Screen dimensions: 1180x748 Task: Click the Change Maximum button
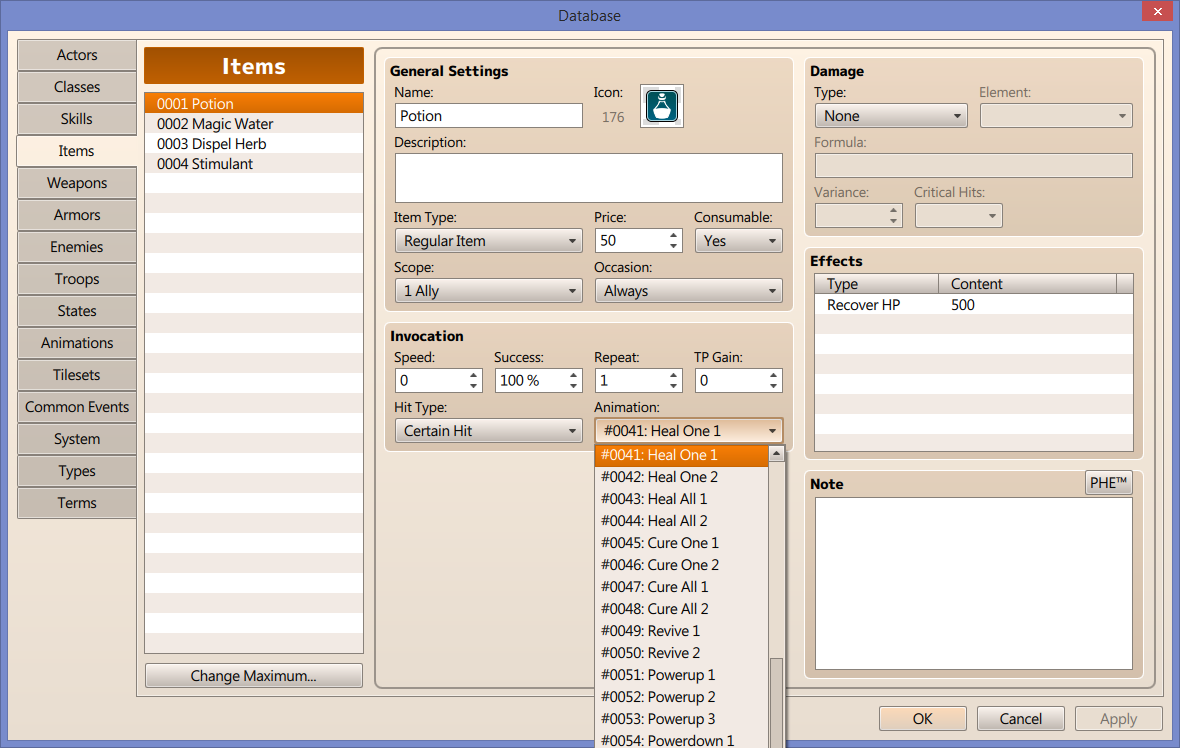tap(254, 676)
